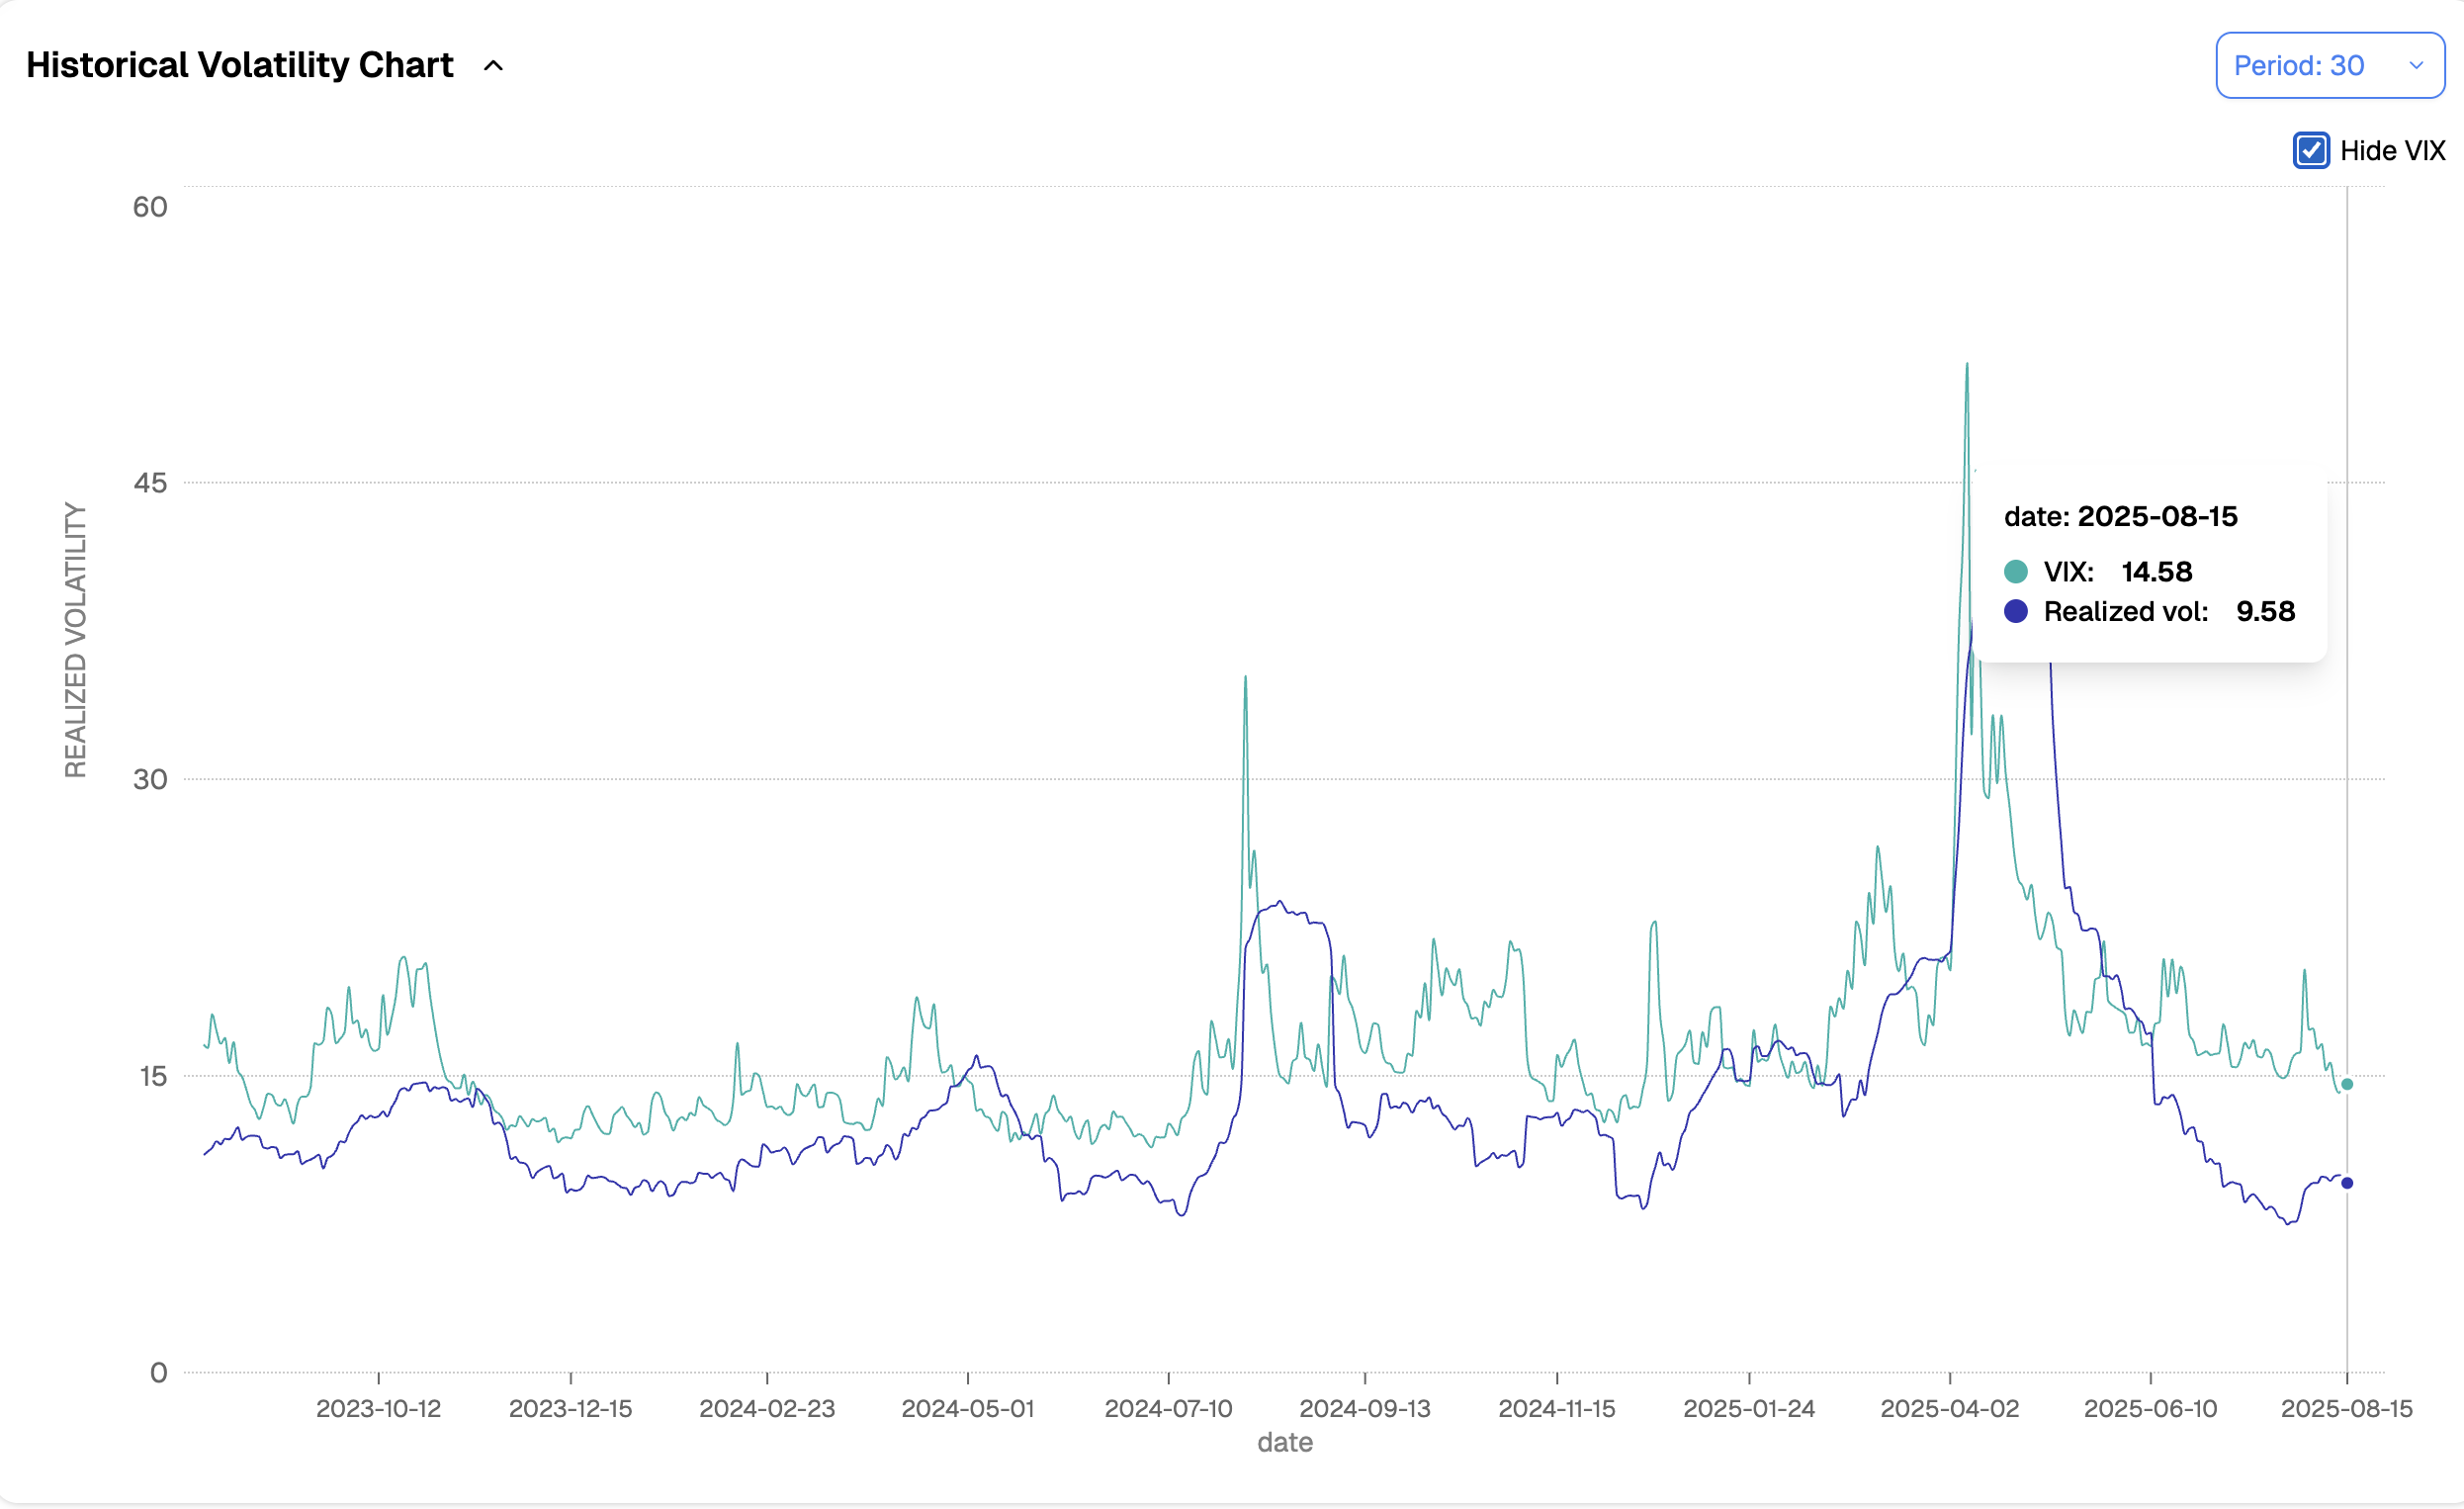2464x1509 pixels.
Task: Click the 'date' x-axis title
Action: [1284, 1442]
